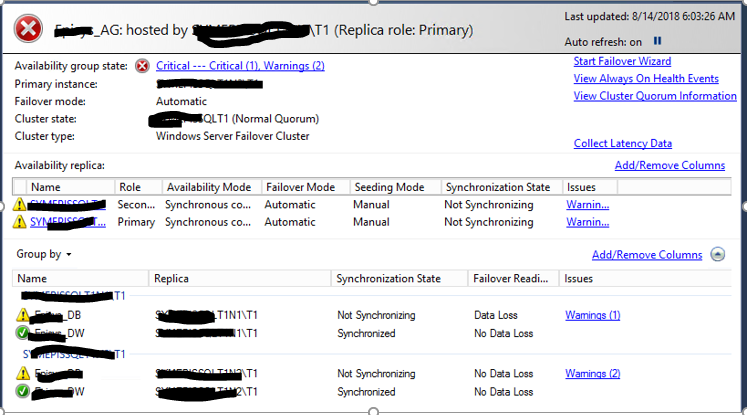This screenshot has height=415, width=747.
Task: View Always On Health Events
Action: click(646, 79)
